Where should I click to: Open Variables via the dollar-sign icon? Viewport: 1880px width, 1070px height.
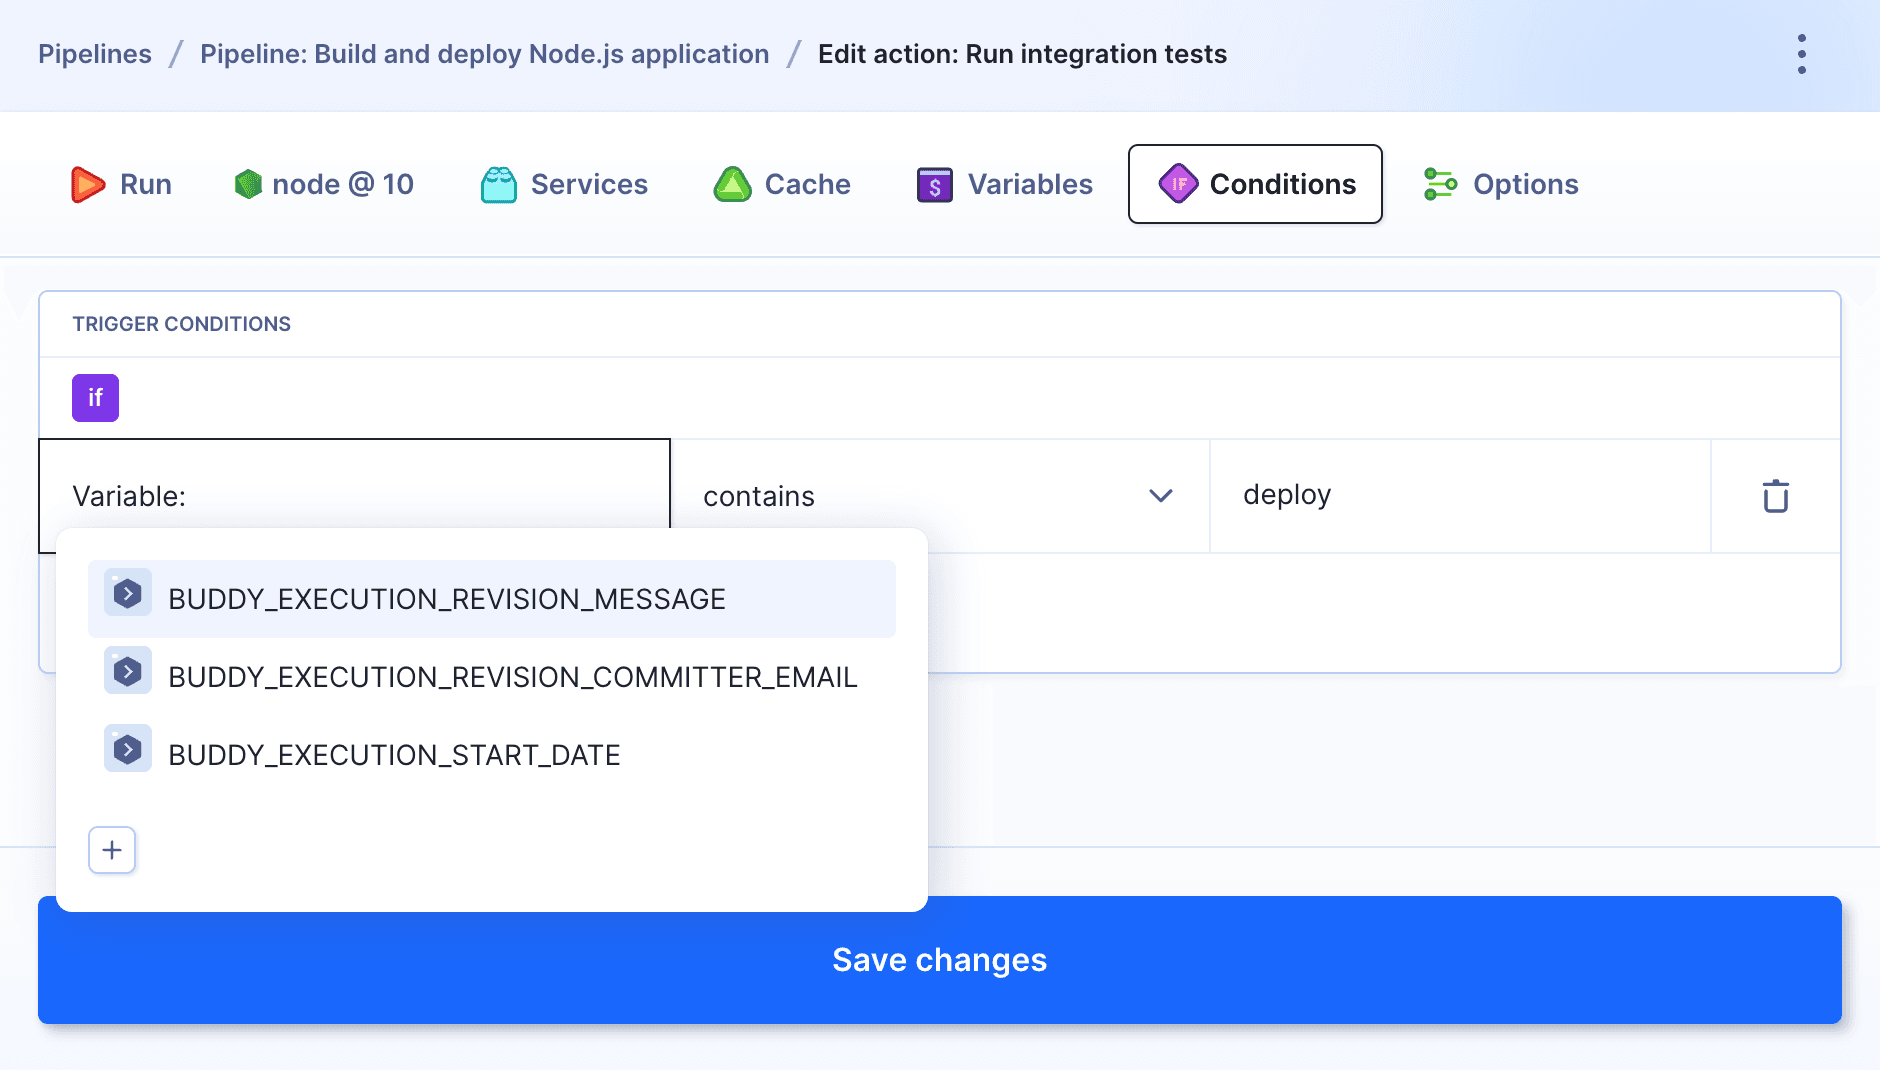pos(933,184)
